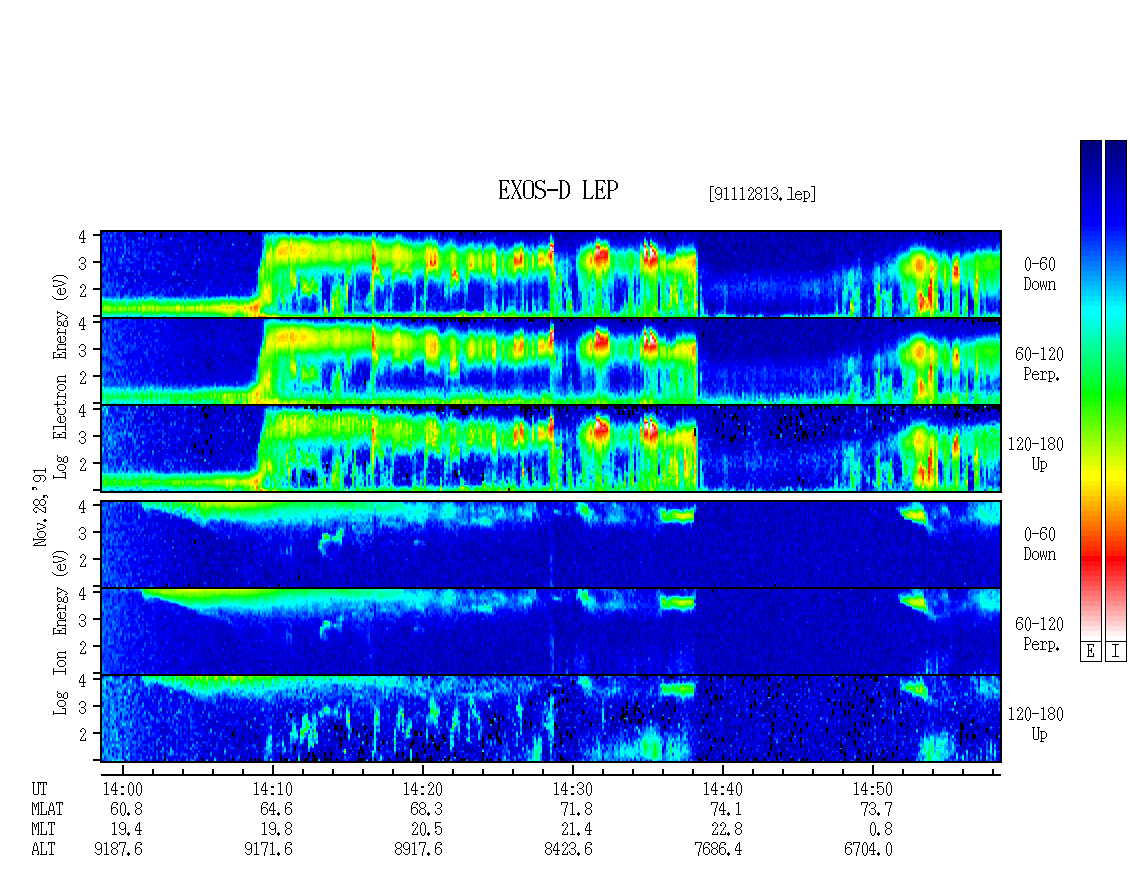Click the 0-60 Down label beside ion panel

[1039, 544]
